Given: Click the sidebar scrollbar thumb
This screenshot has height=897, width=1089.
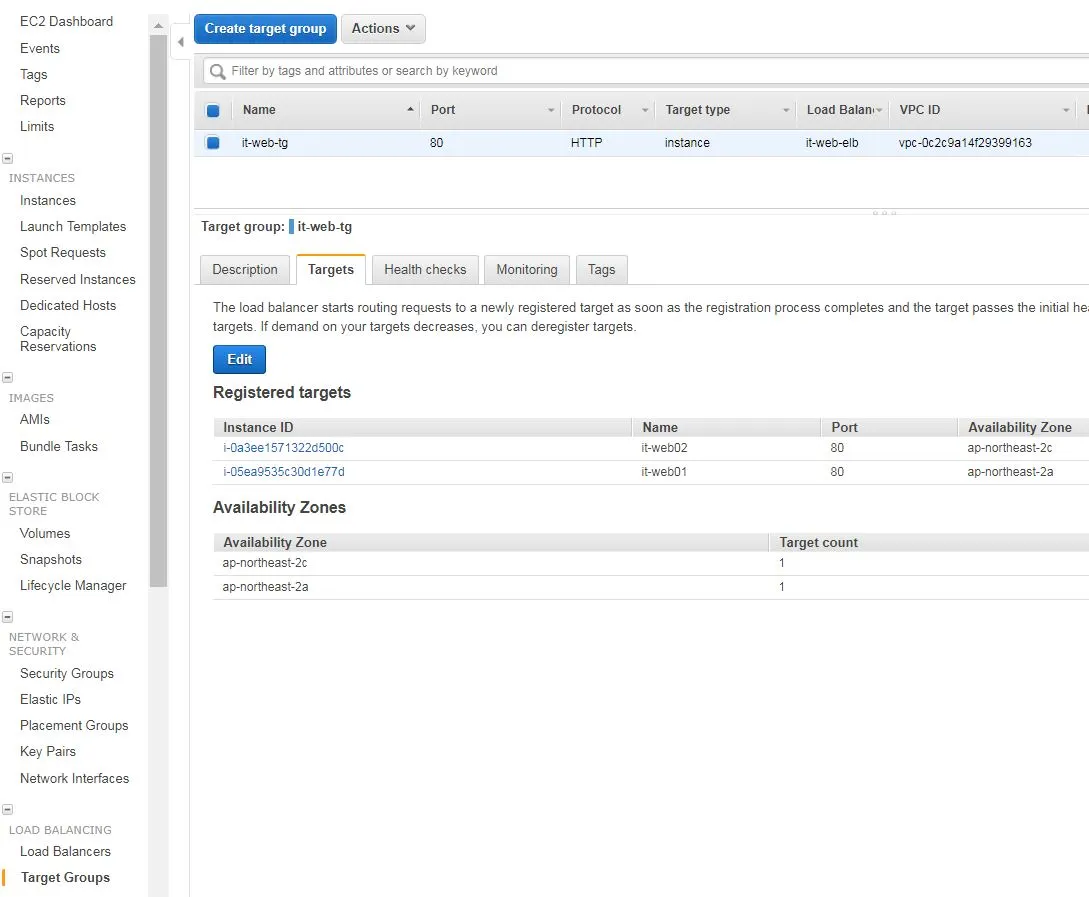Looking at the screenshot, I should pos(158,310).
